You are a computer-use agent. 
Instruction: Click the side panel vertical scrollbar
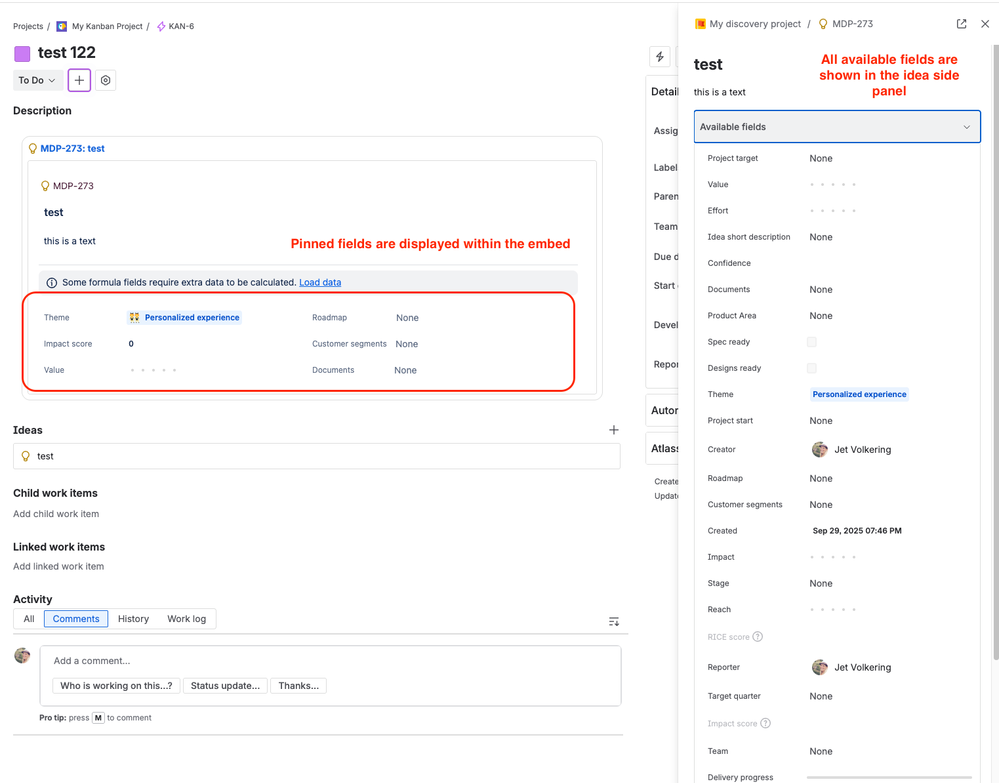click(x=995, y=353)
